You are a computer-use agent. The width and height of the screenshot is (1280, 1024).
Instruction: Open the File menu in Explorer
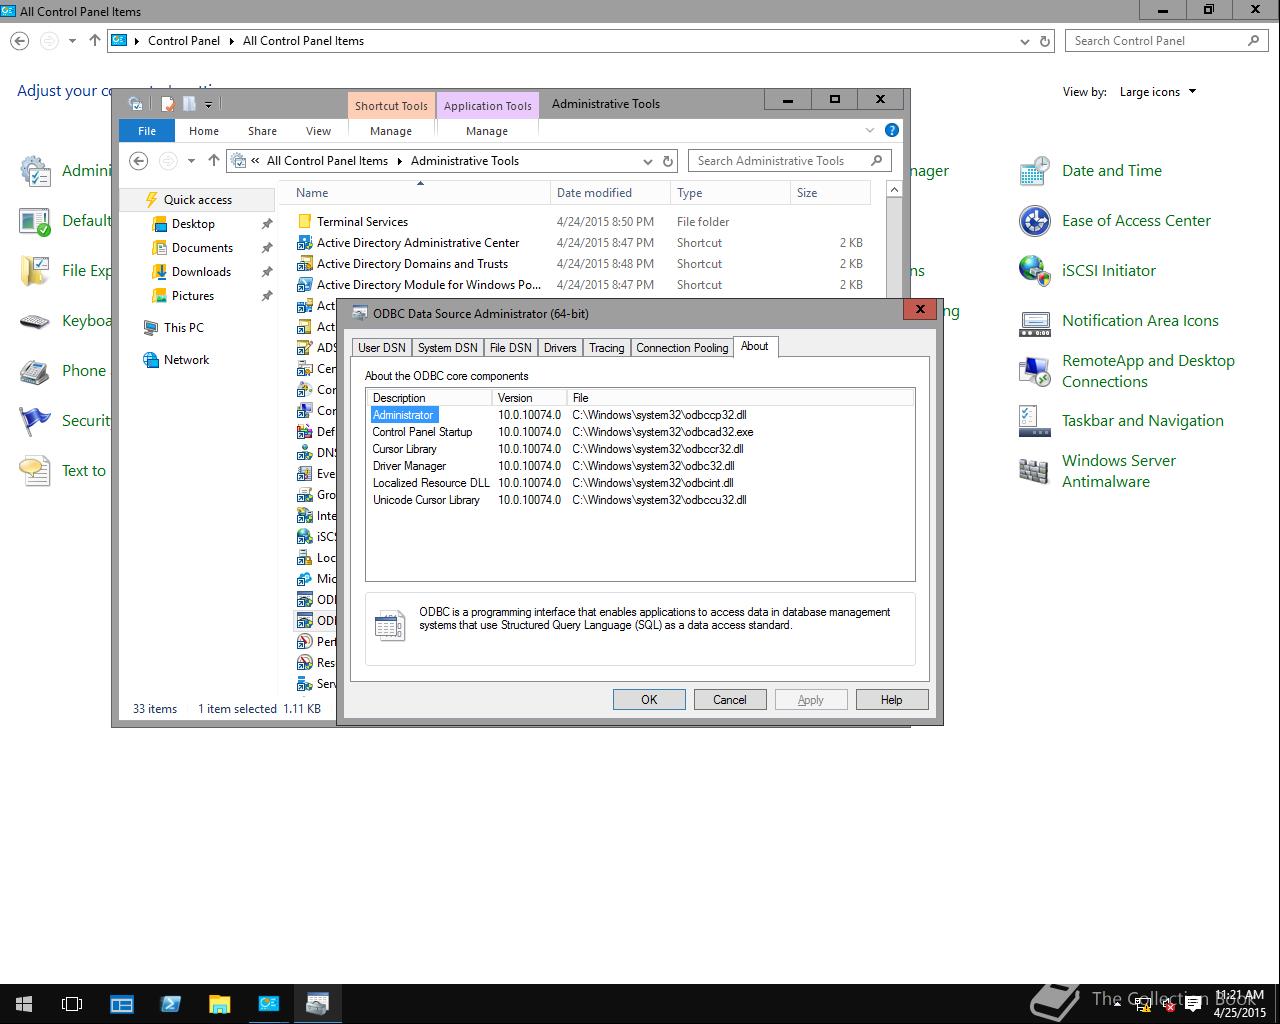147,131
